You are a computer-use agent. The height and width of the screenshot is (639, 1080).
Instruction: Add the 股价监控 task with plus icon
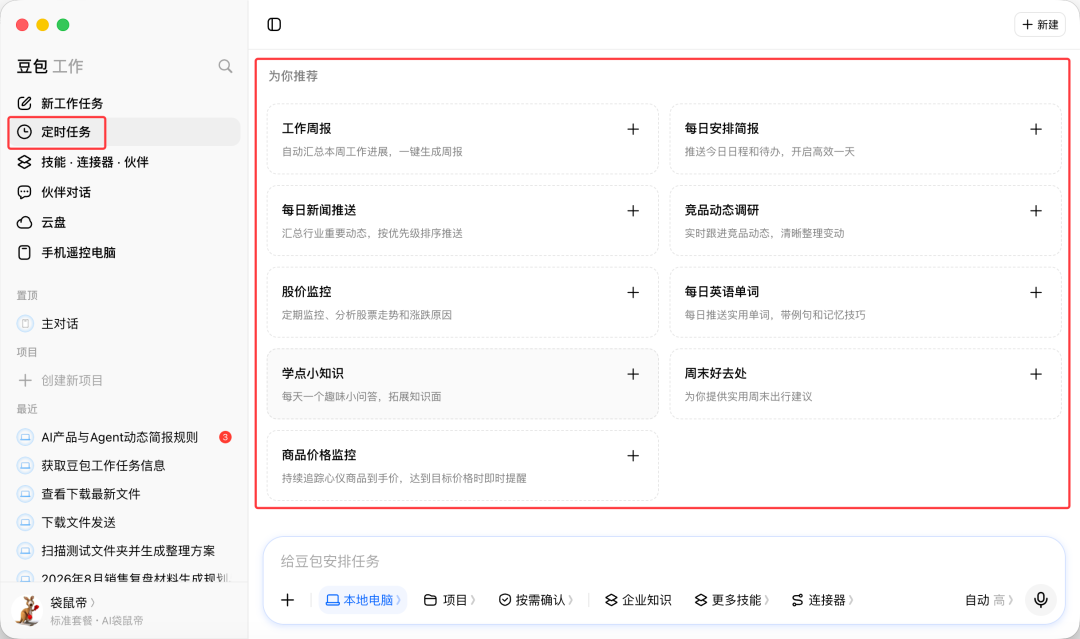633,293
